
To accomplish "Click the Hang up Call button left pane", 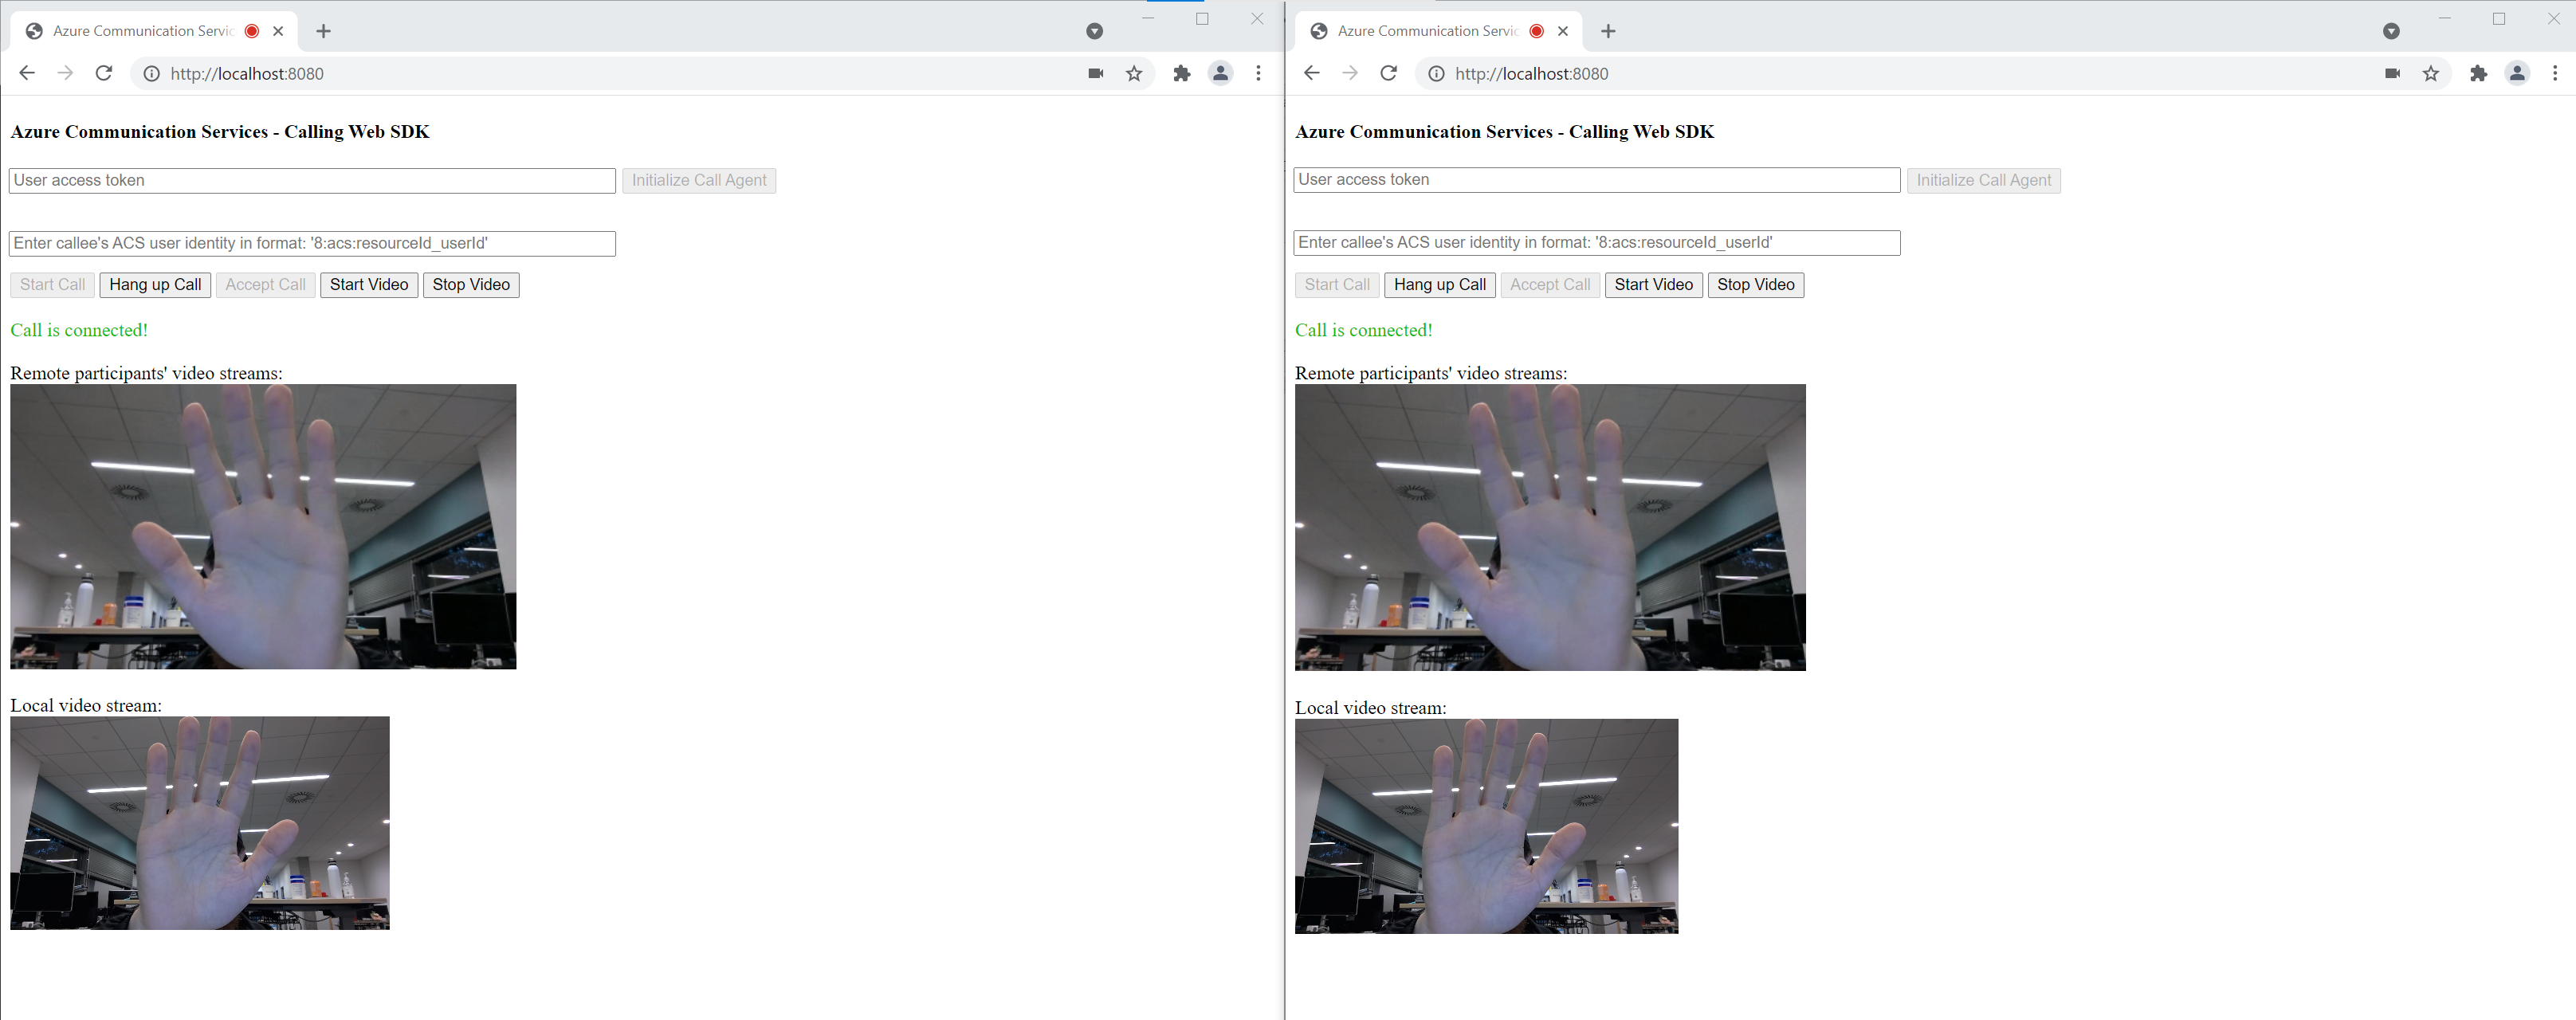I will [151, 284].
